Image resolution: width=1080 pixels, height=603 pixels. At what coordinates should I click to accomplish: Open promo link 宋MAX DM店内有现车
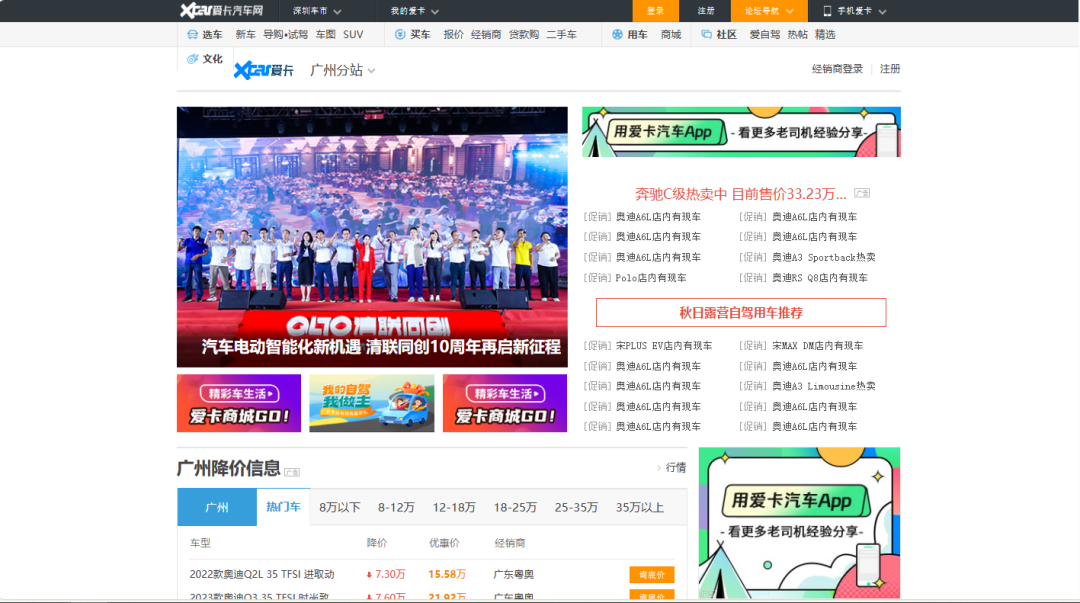817,346
